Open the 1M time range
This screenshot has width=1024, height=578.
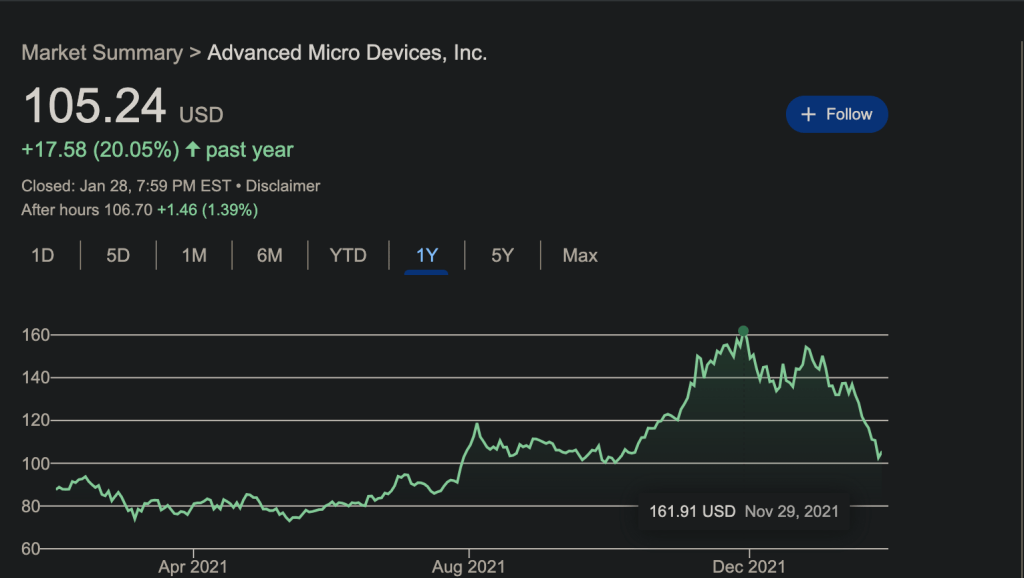[x=194, y=255]
